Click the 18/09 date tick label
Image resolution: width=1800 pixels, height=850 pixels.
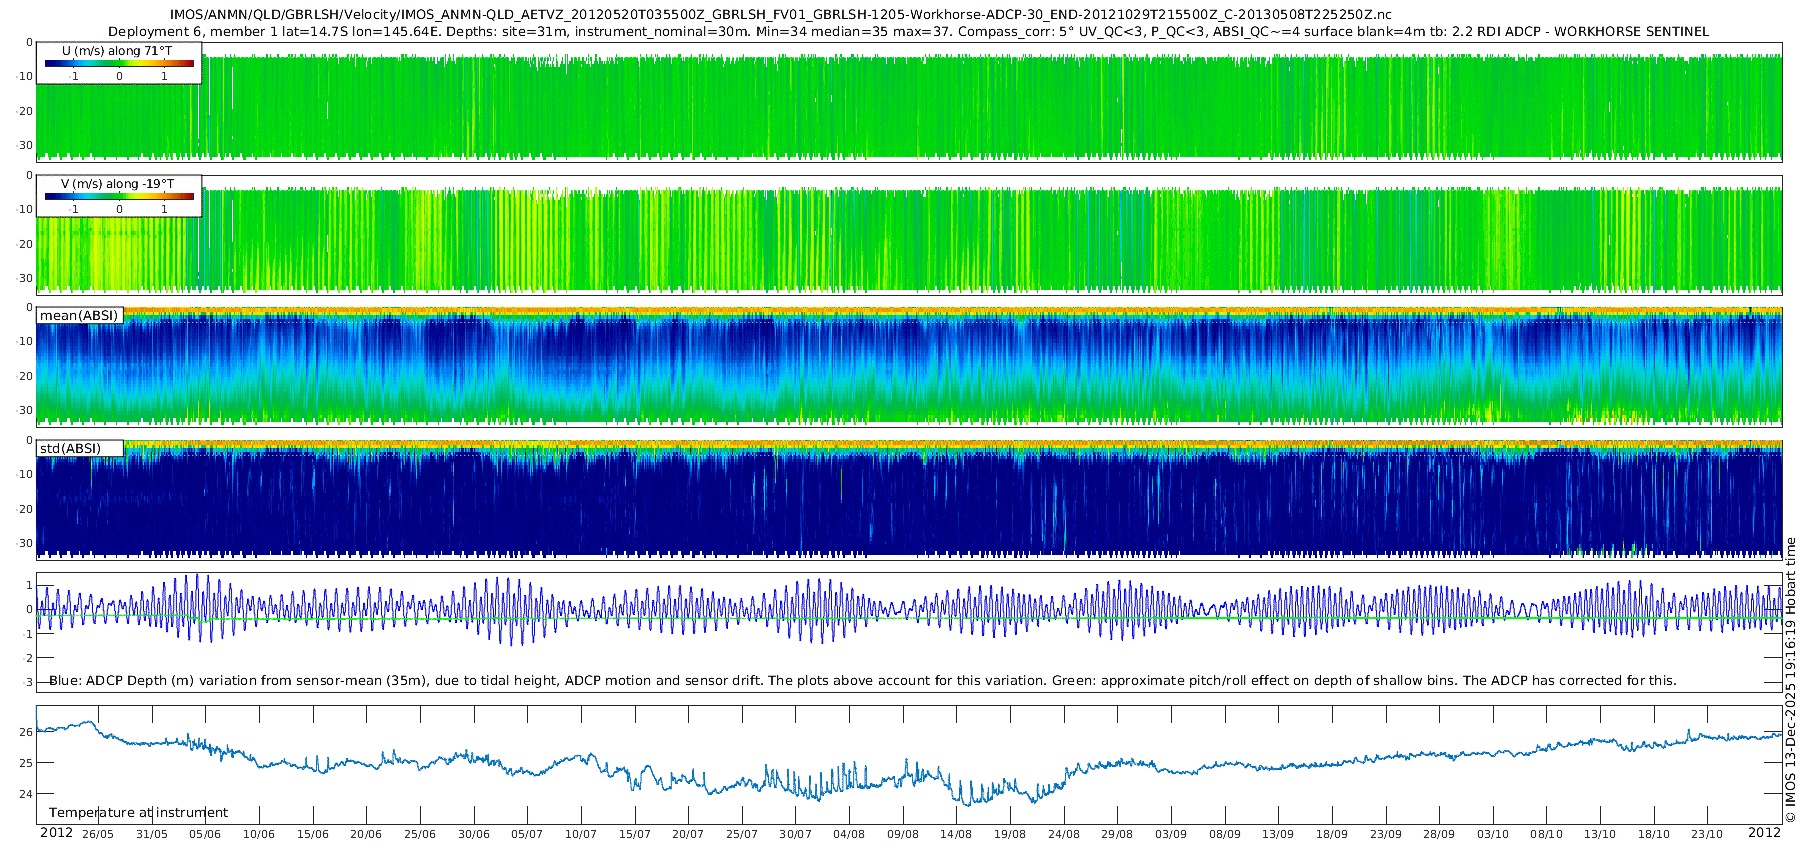1332,834
